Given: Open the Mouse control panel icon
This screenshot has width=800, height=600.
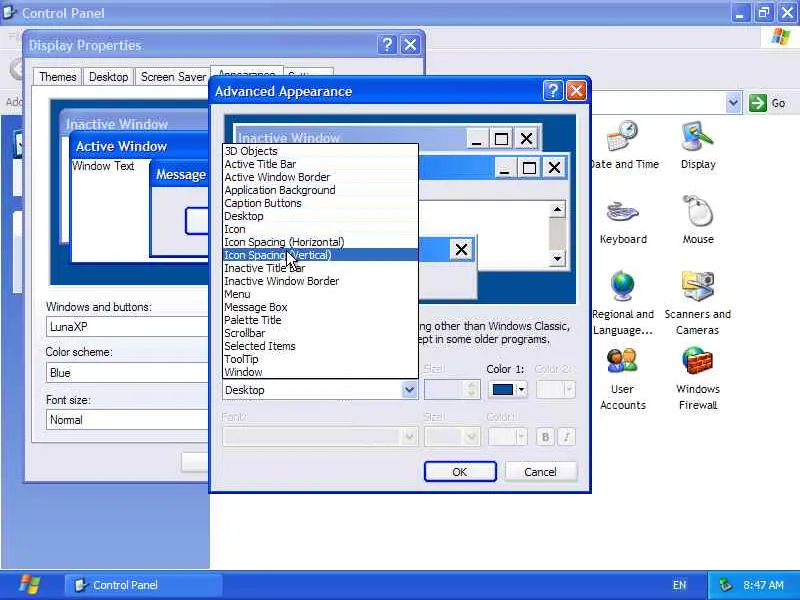Looking at the screenshot, I should click(698, 220).
